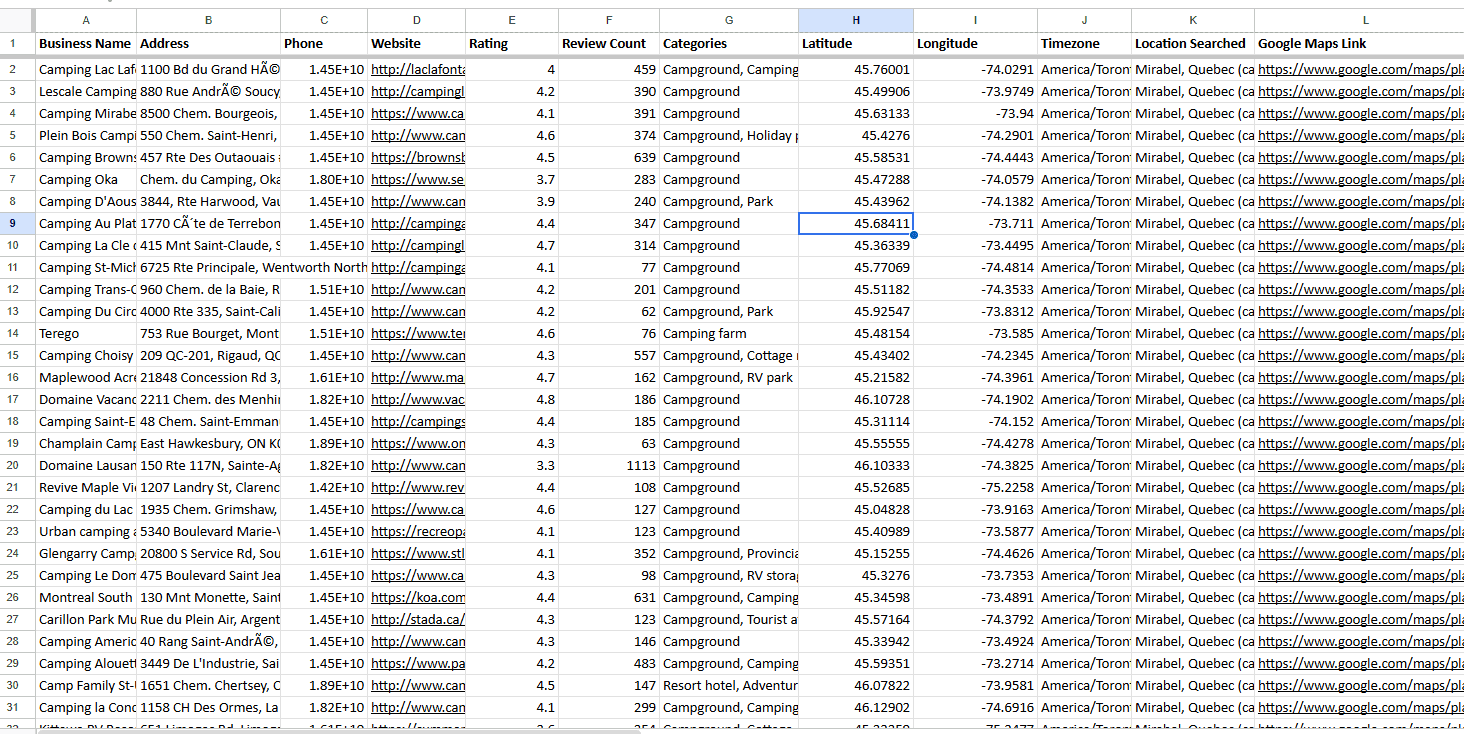Viewport: 1464px width, 734px height.
Task: Click the rating cell showing 3.7
Action: pyautogui.click(x=512, y=180)
